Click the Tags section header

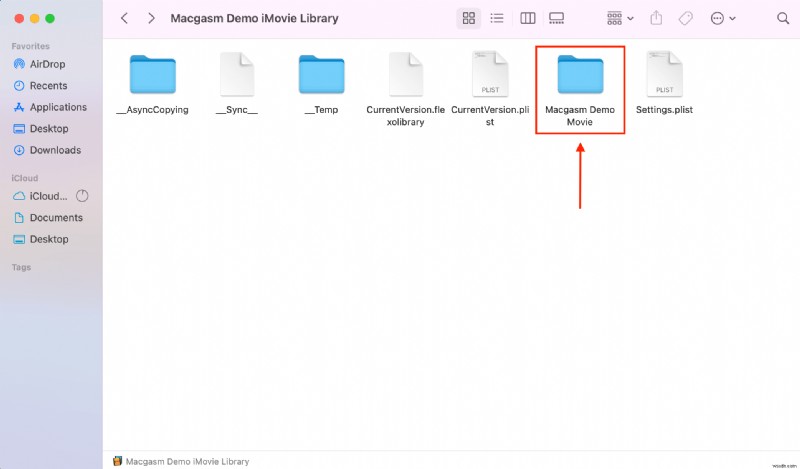pos(21,267)
